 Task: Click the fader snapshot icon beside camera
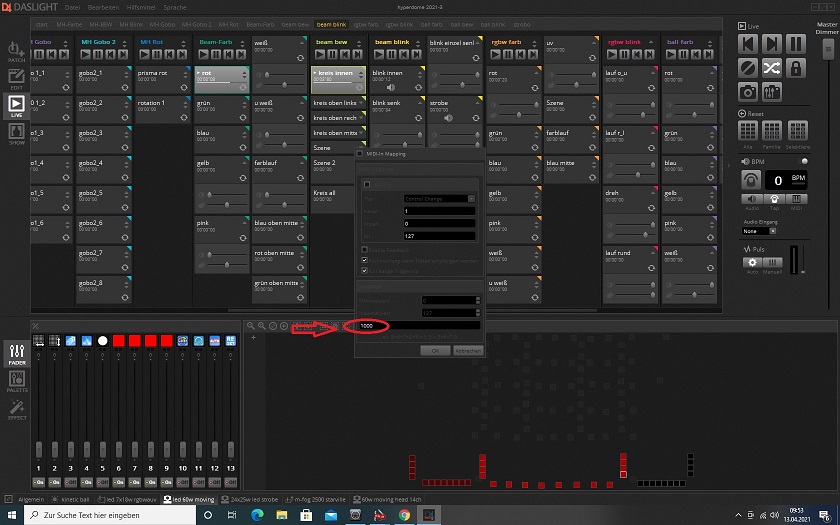point(772,92)
